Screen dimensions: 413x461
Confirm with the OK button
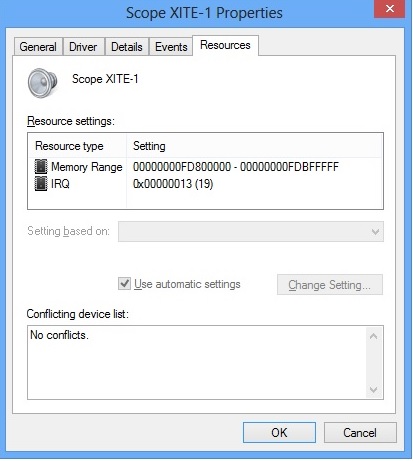pyautogui.click(x=279, y=433)
